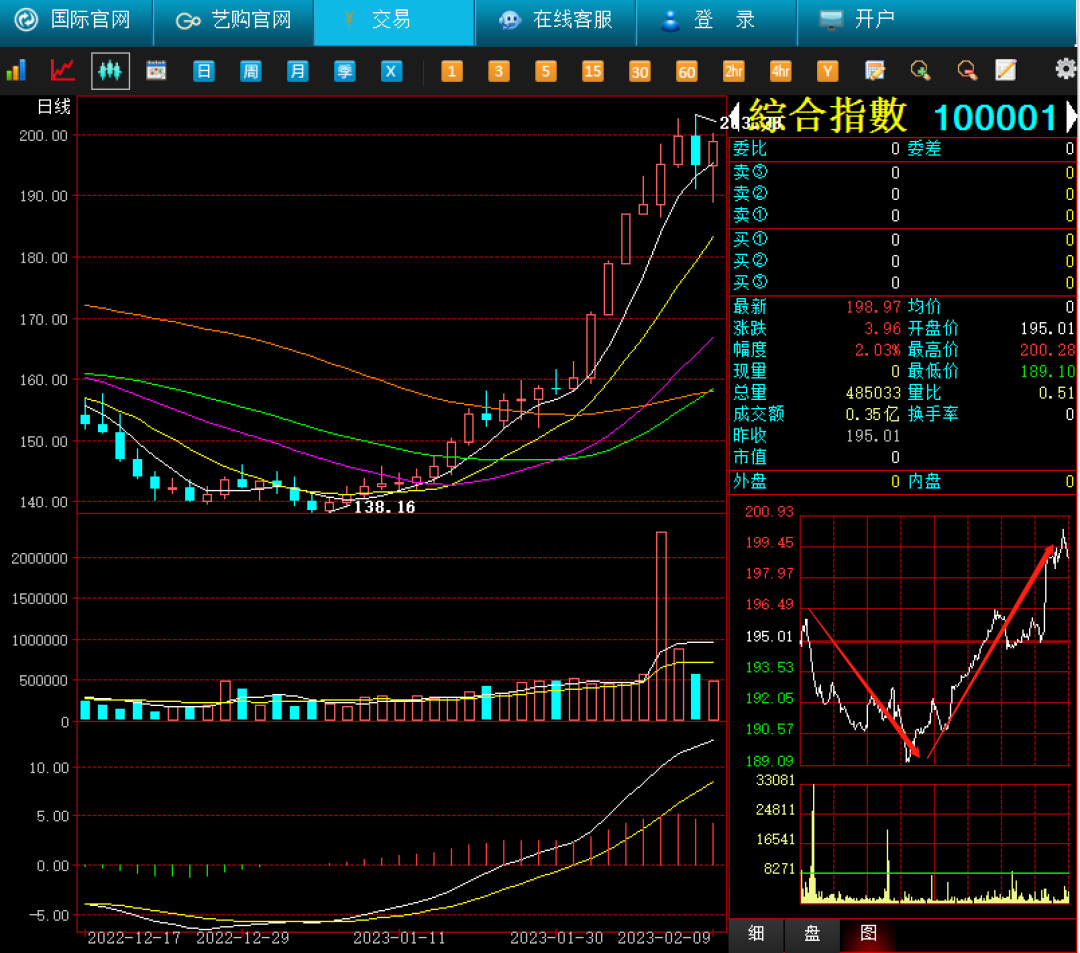The image size is (1080, 953).
Task: Click the percentage change 2.03%
Action: pos(878,350)
